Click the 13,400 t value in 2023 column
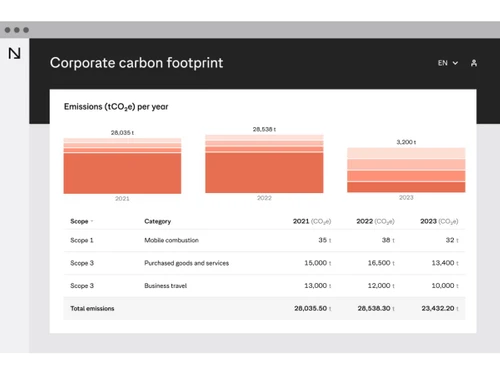The image size is (500, 375). [445, 263]
